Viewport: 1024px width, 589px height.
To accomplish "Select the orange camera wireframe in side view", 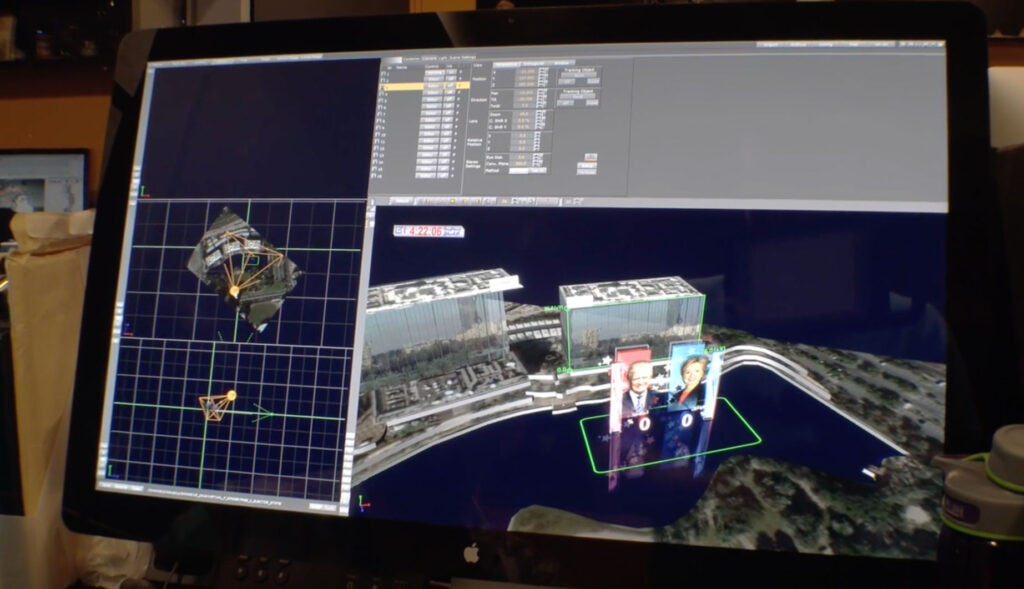I will point(214,406).
